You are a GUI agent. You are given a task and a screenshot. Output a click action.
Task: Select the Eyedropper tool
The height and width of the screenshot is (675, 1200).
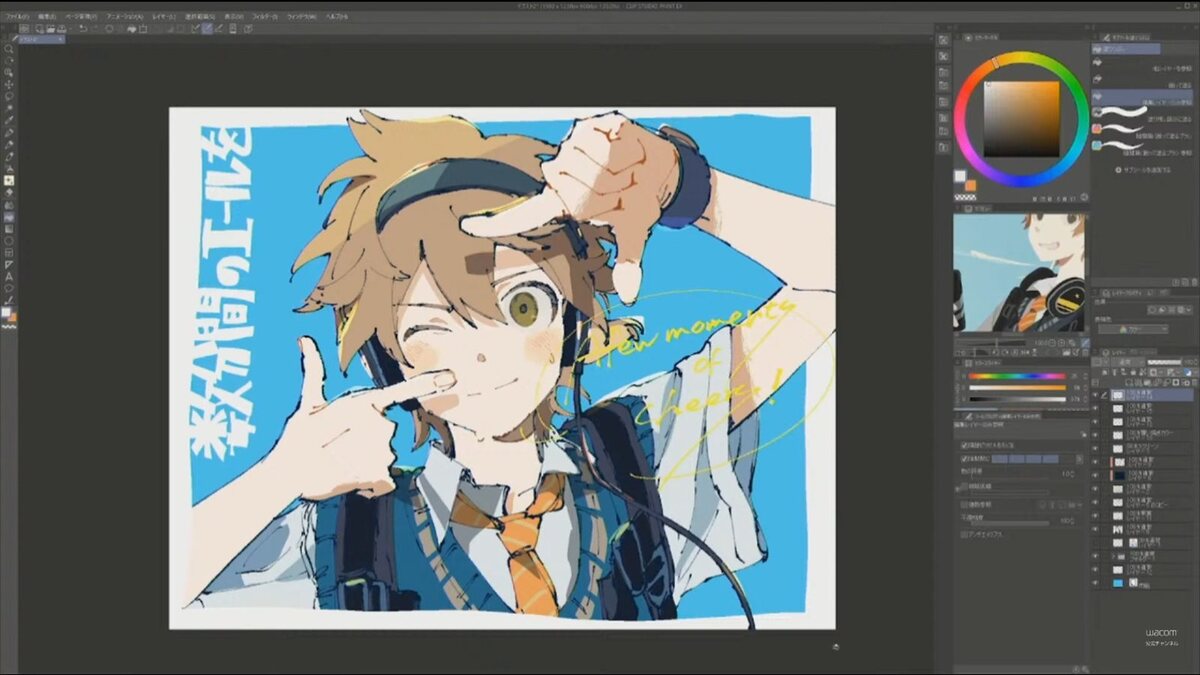[x=9, y=120]
